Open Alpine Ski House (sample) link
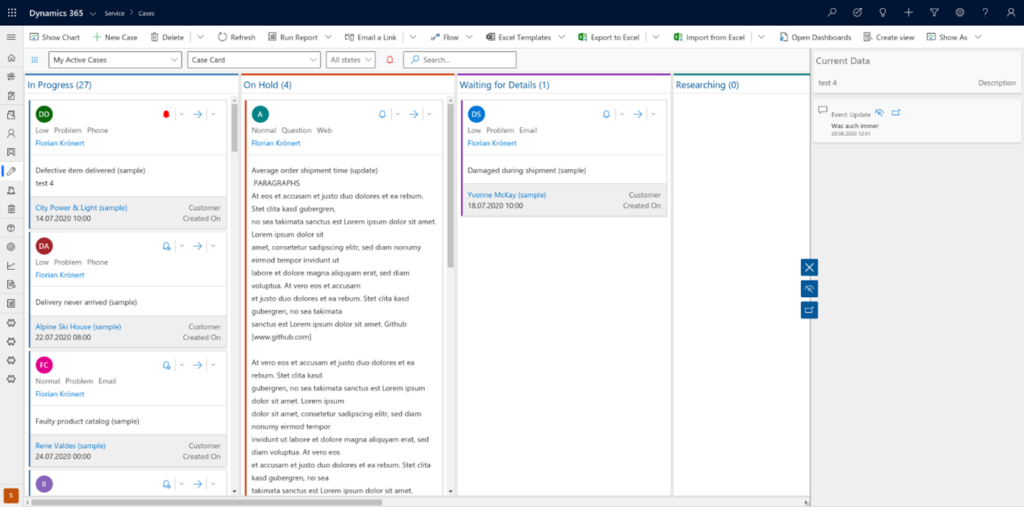 78,326
